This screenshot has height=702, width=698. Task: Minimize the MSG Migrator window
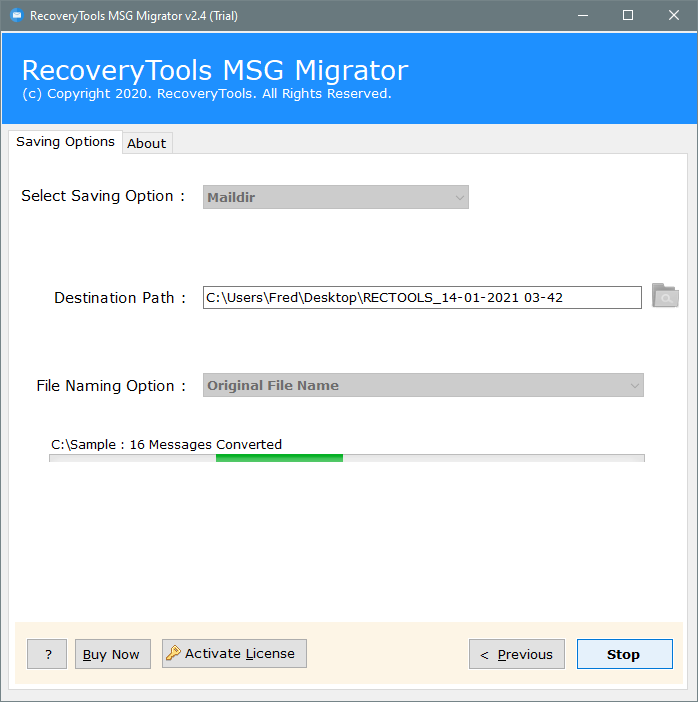[582, 16]
